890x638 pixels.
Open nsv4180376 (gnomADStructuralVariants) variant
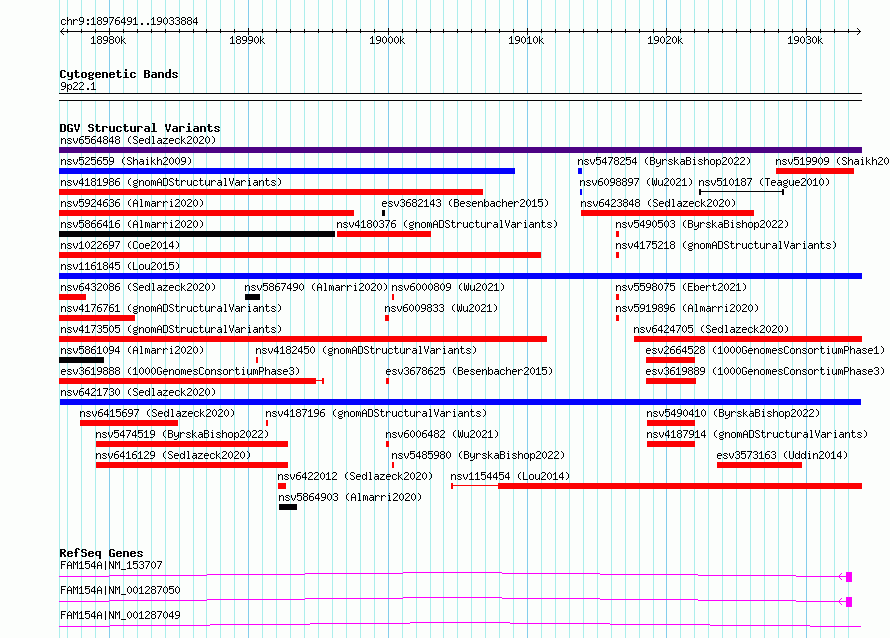pyautogui.click(x=447, y=224)
